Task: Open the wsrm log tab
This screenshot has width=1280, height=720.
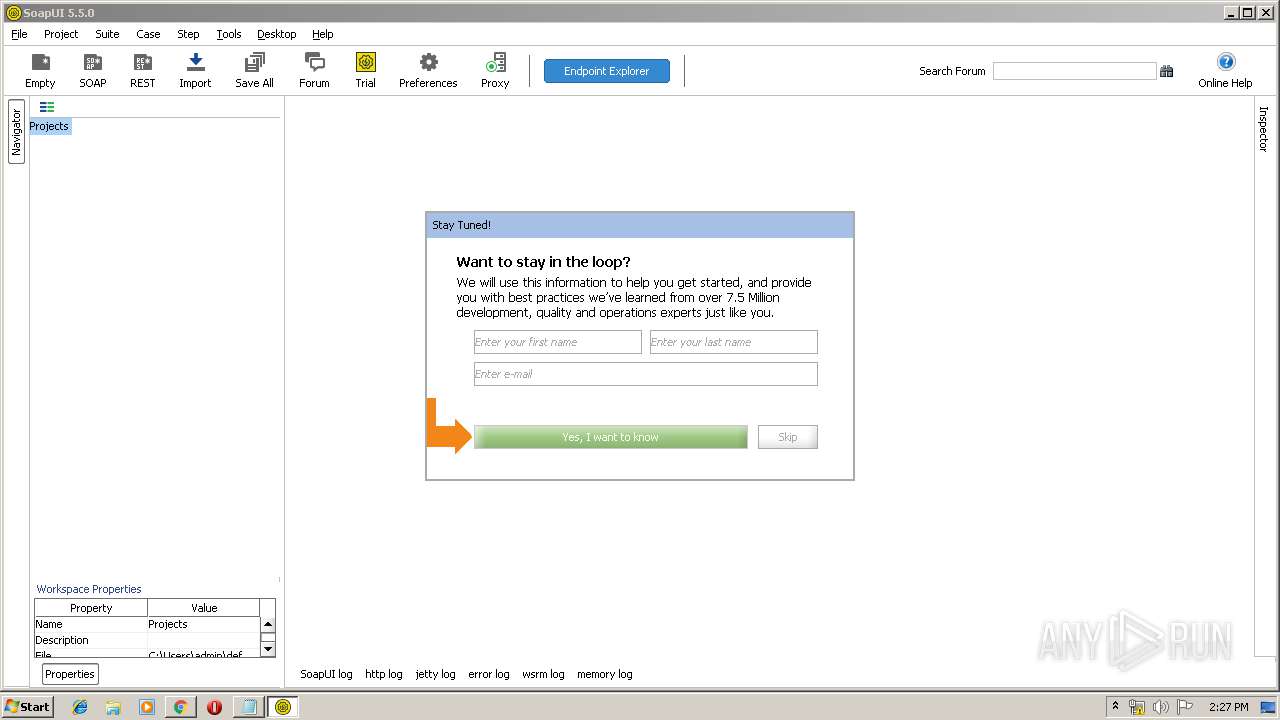Action: [543, 674]
